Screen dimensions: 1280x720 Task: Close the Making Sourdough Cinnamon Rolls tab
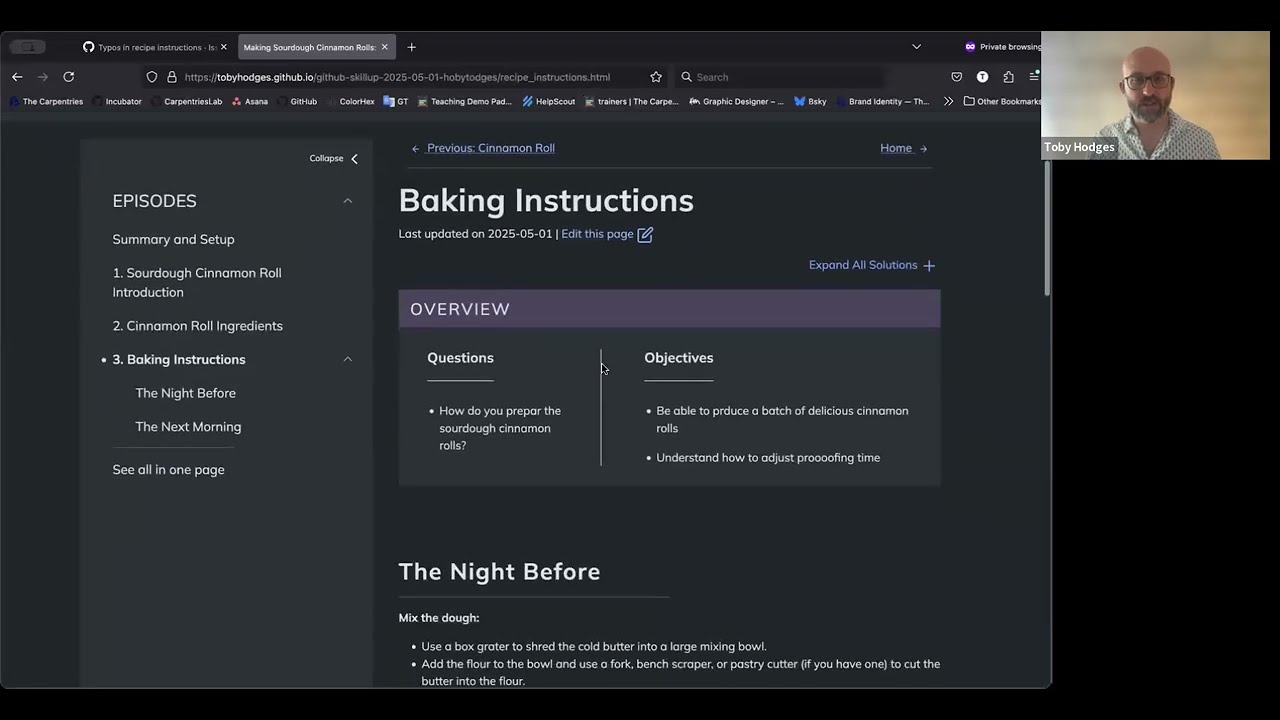tap(384, 47)
